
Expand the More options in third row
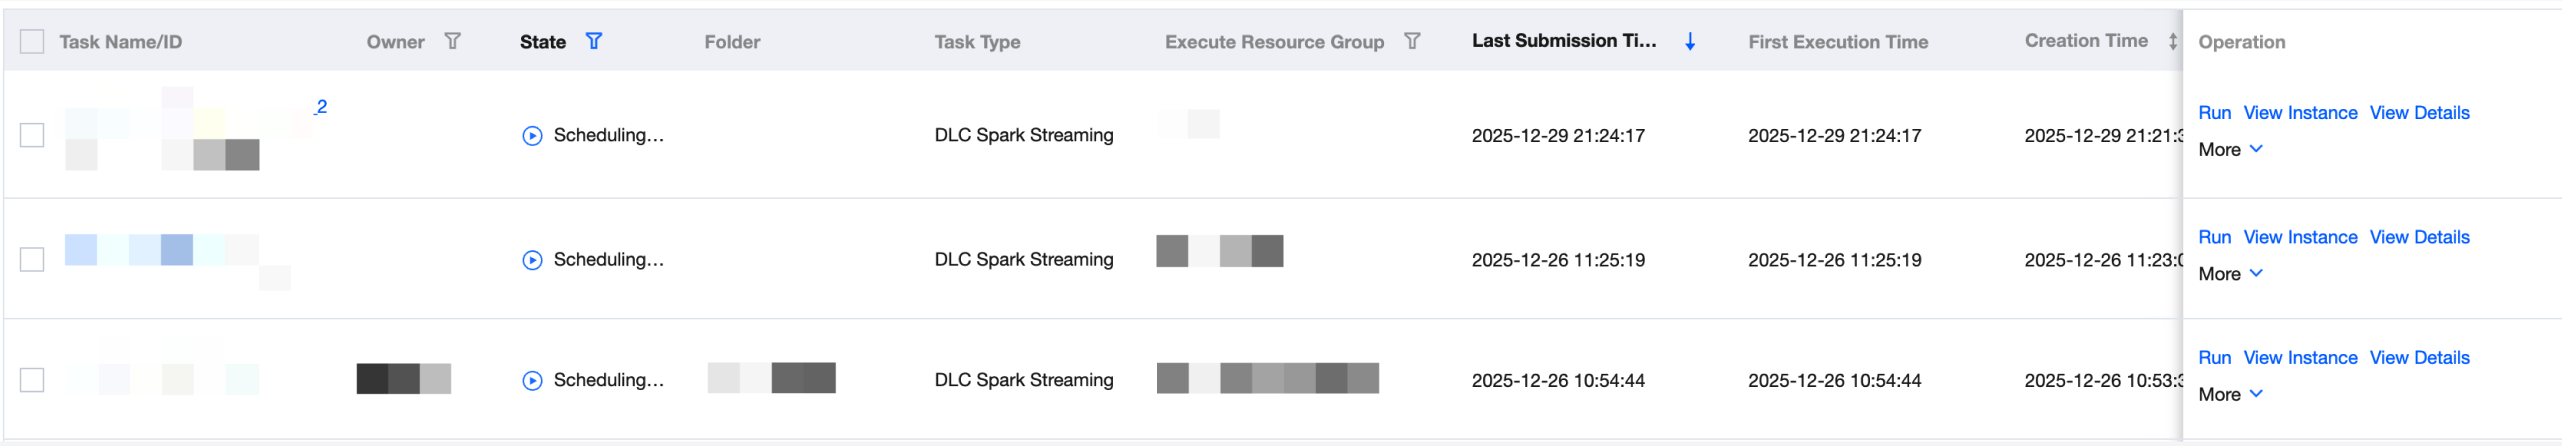coord(2230,395)
